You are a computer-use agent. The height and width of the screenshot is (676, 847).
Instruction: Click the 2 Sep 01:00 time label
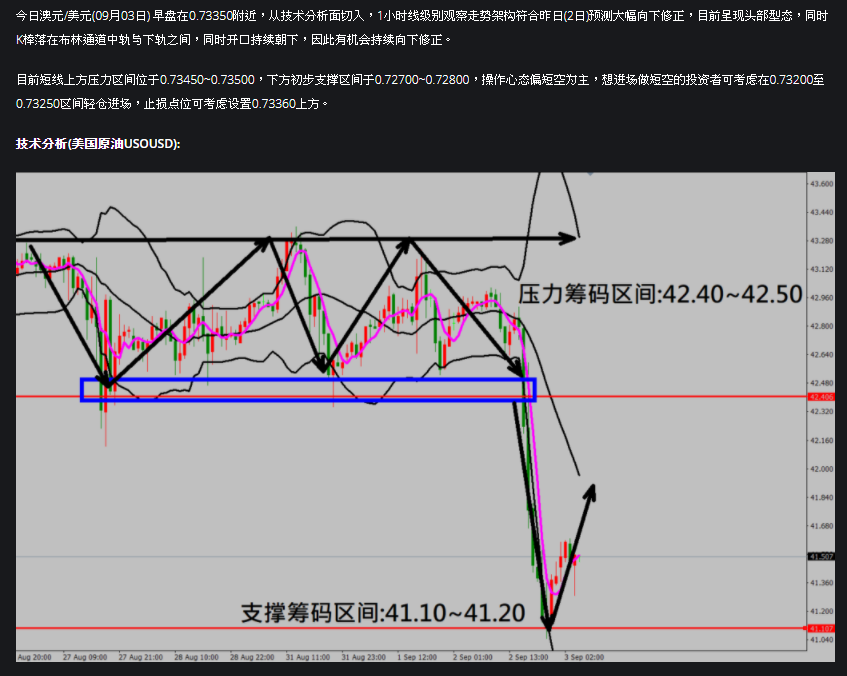click(473, 658)
